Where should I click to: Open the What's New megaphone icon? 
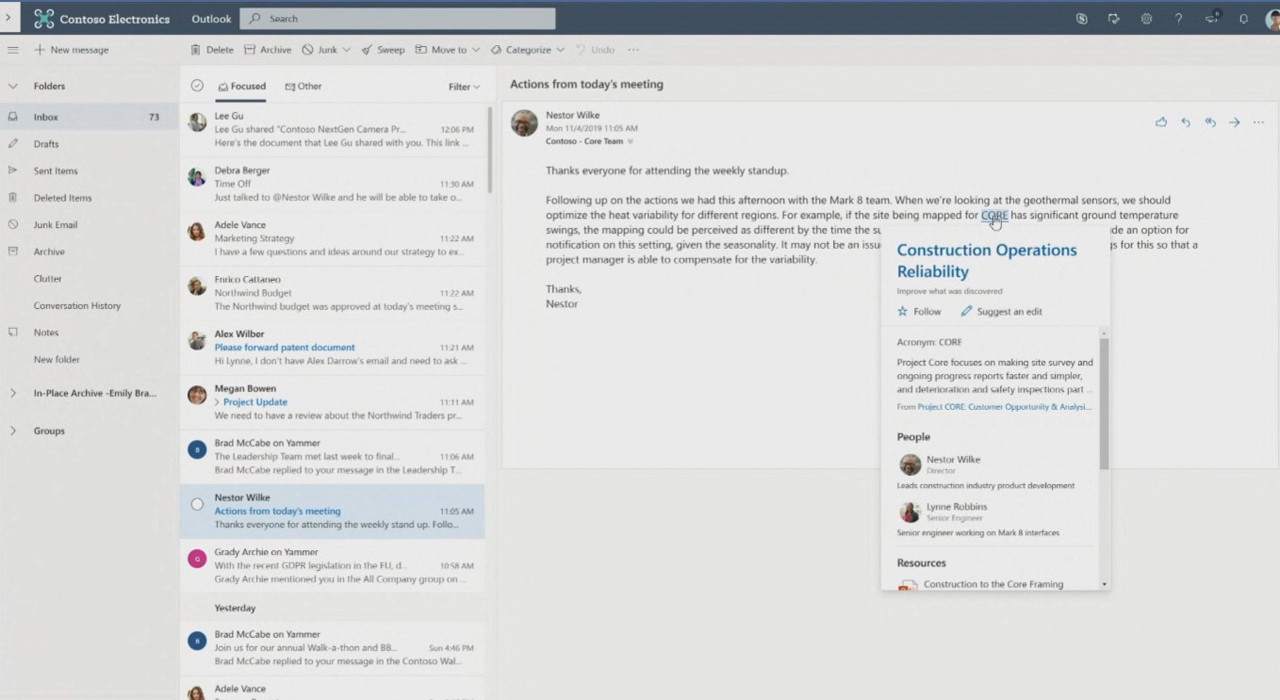[x=1212, y=18]
